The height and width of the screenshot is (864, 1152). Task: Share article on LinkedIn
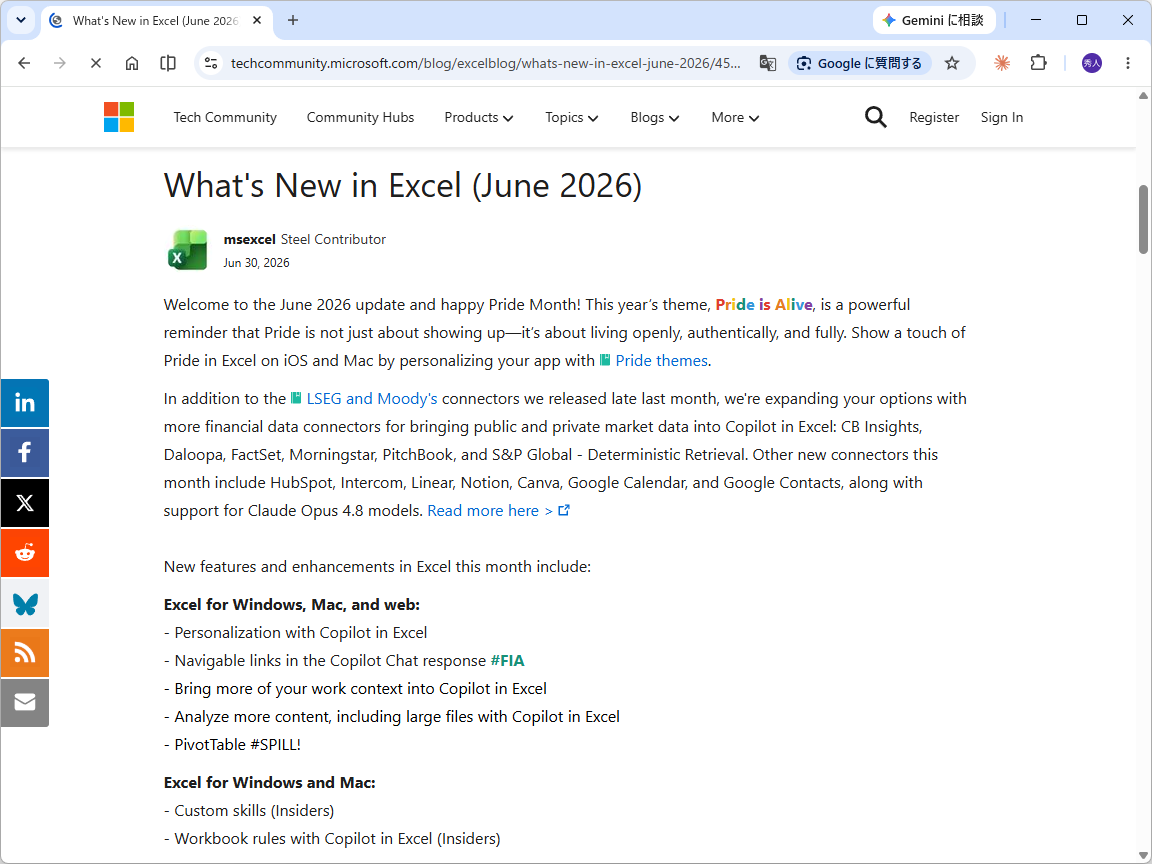coord(24,403)
